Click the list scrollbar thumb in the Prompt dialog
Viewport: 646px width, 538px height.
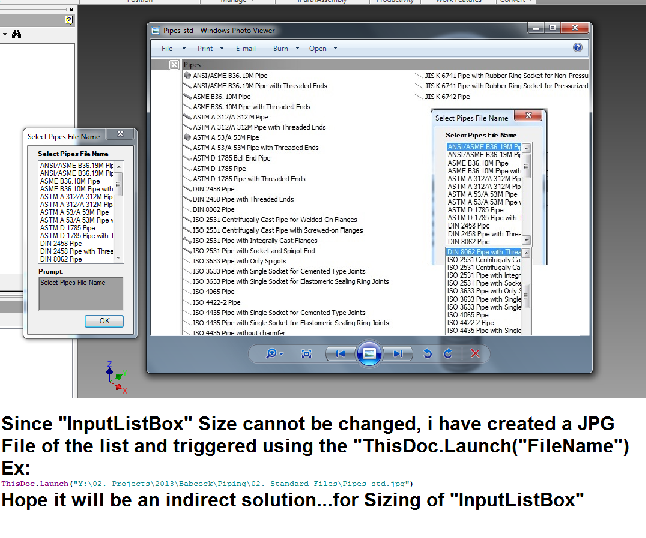pyautogui.click(x=119, y=184)
